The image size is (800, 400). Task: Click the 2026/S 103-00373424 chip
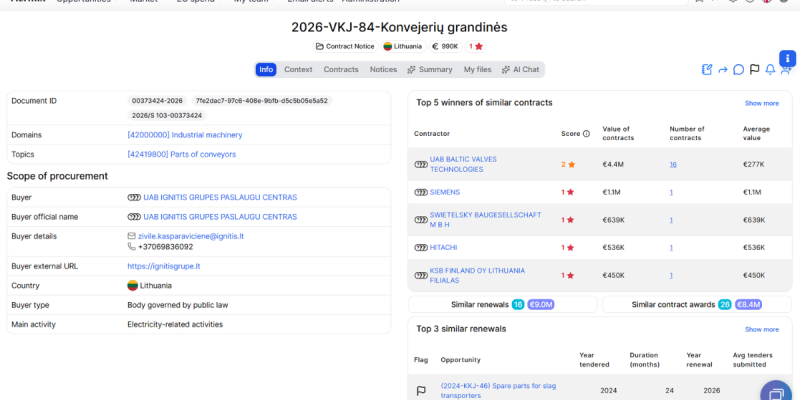[x=167, y=115]
